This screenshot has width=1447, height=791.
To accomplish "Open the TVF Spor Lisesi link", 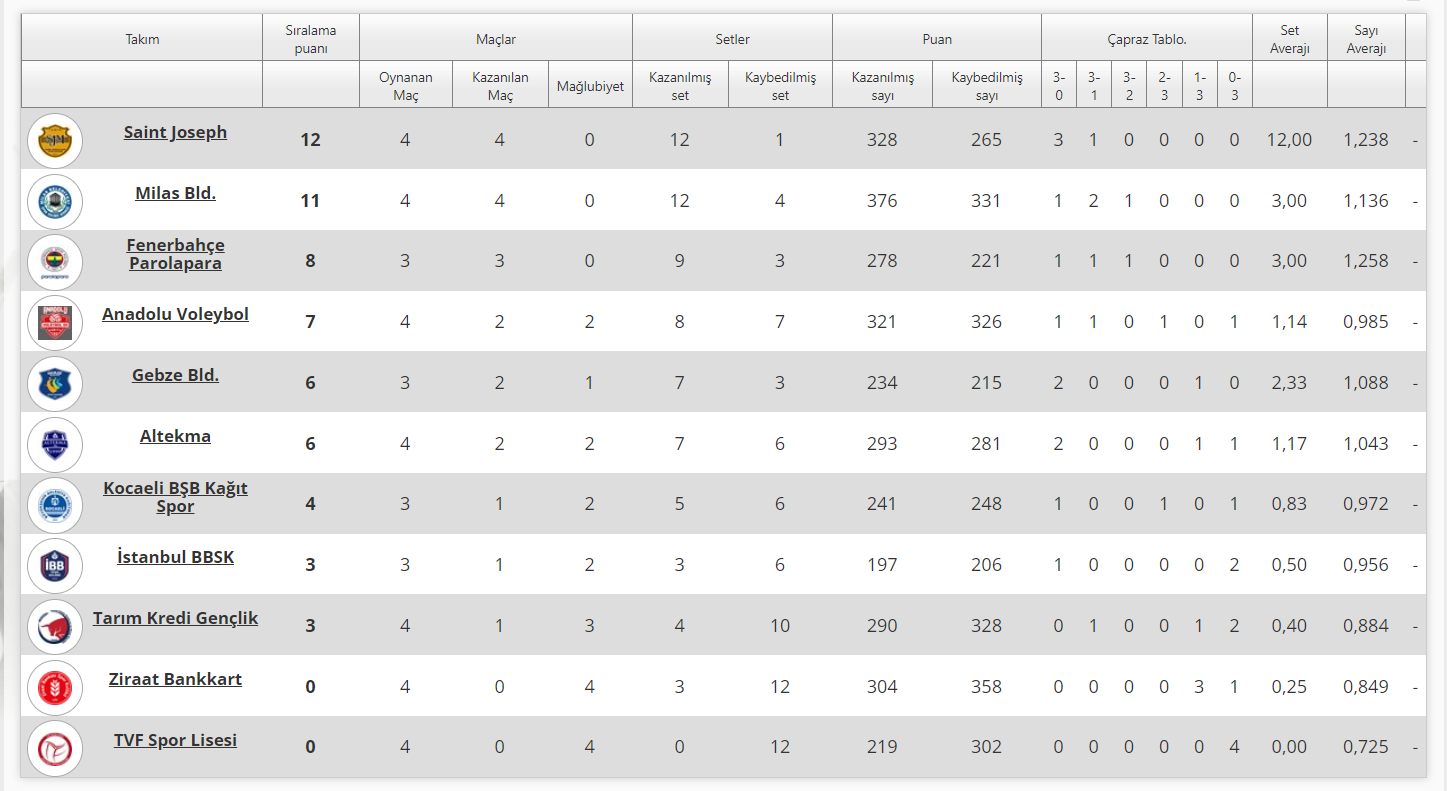I will coord(175,740).
